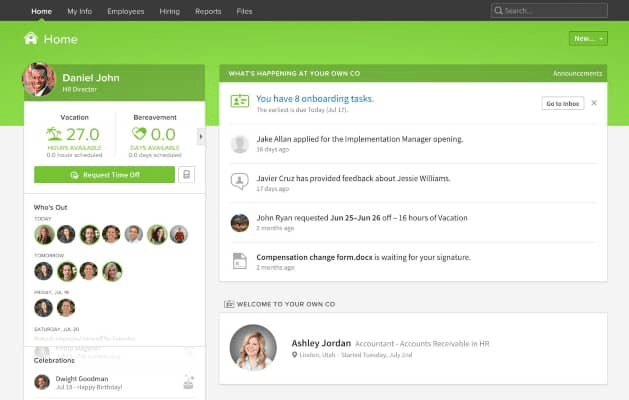Open the time off calculator icon button
The image size is (629, 400).
(187, 175)
